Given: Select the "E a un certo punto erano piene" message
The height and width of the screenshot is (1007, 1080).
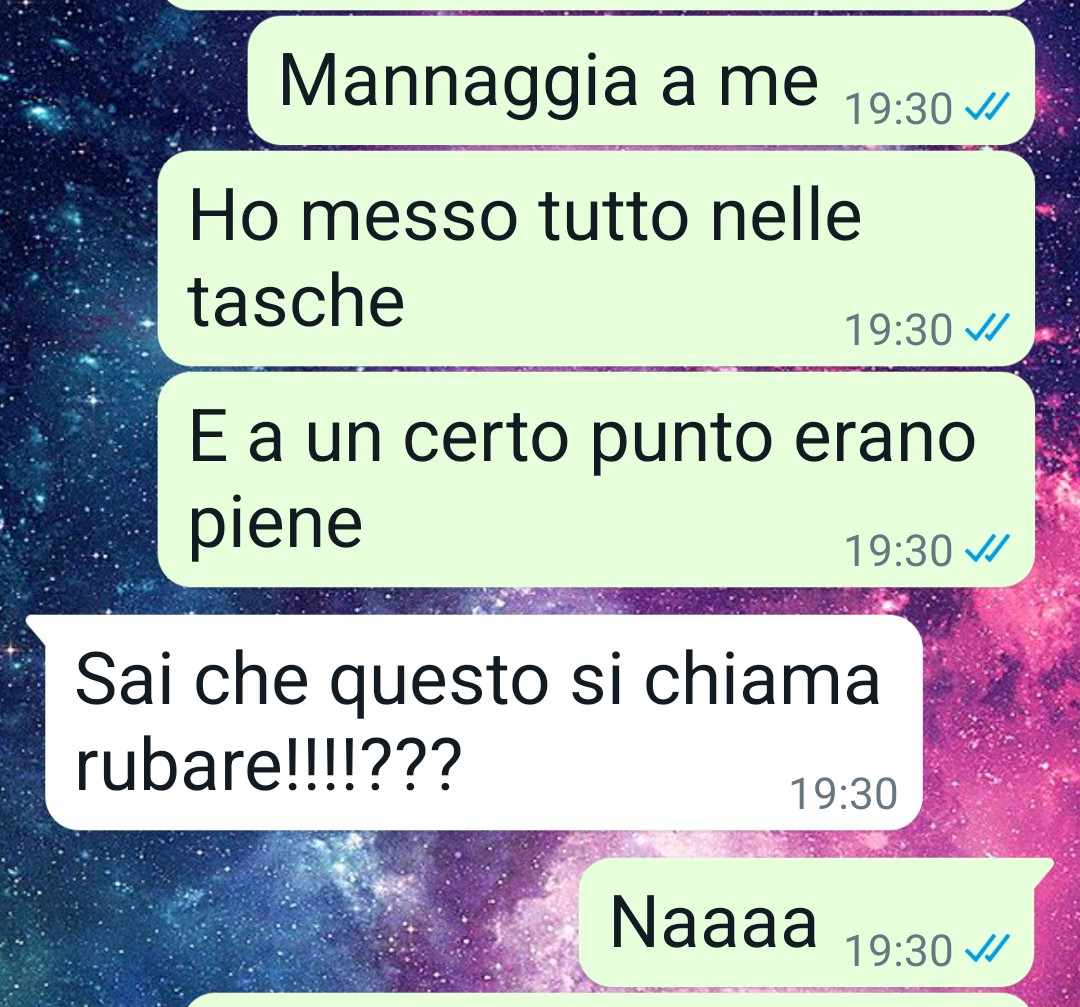Looking at the screenshot, I should [596, 480].
